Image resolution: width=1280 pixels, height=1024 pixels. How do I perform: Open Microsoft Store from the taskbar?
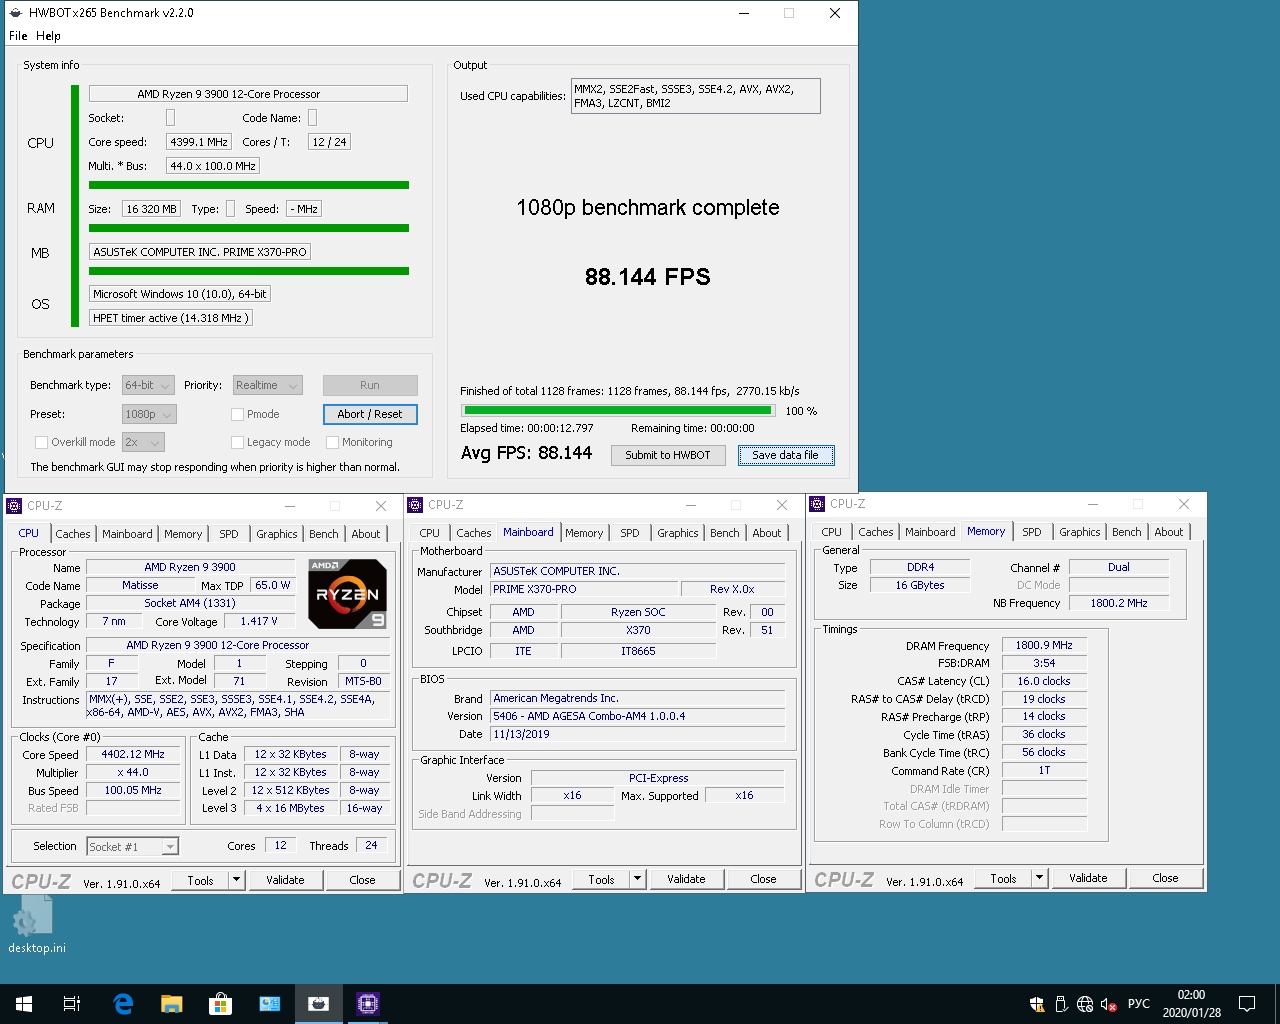[x=220, y=1004]
